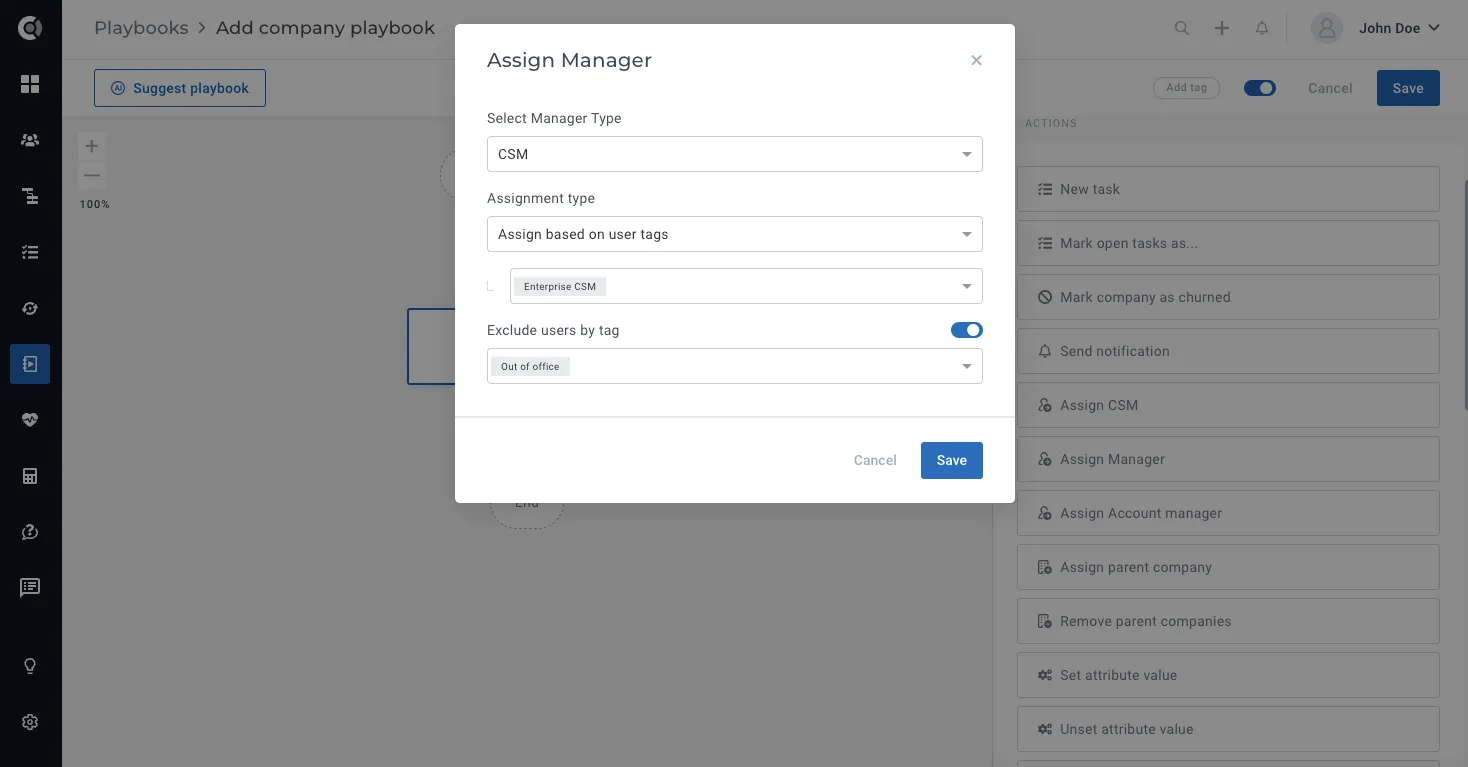Open the playbooks icon in sidebar
The width and height of the screenshot is (1468, 767).
(30, 364)
